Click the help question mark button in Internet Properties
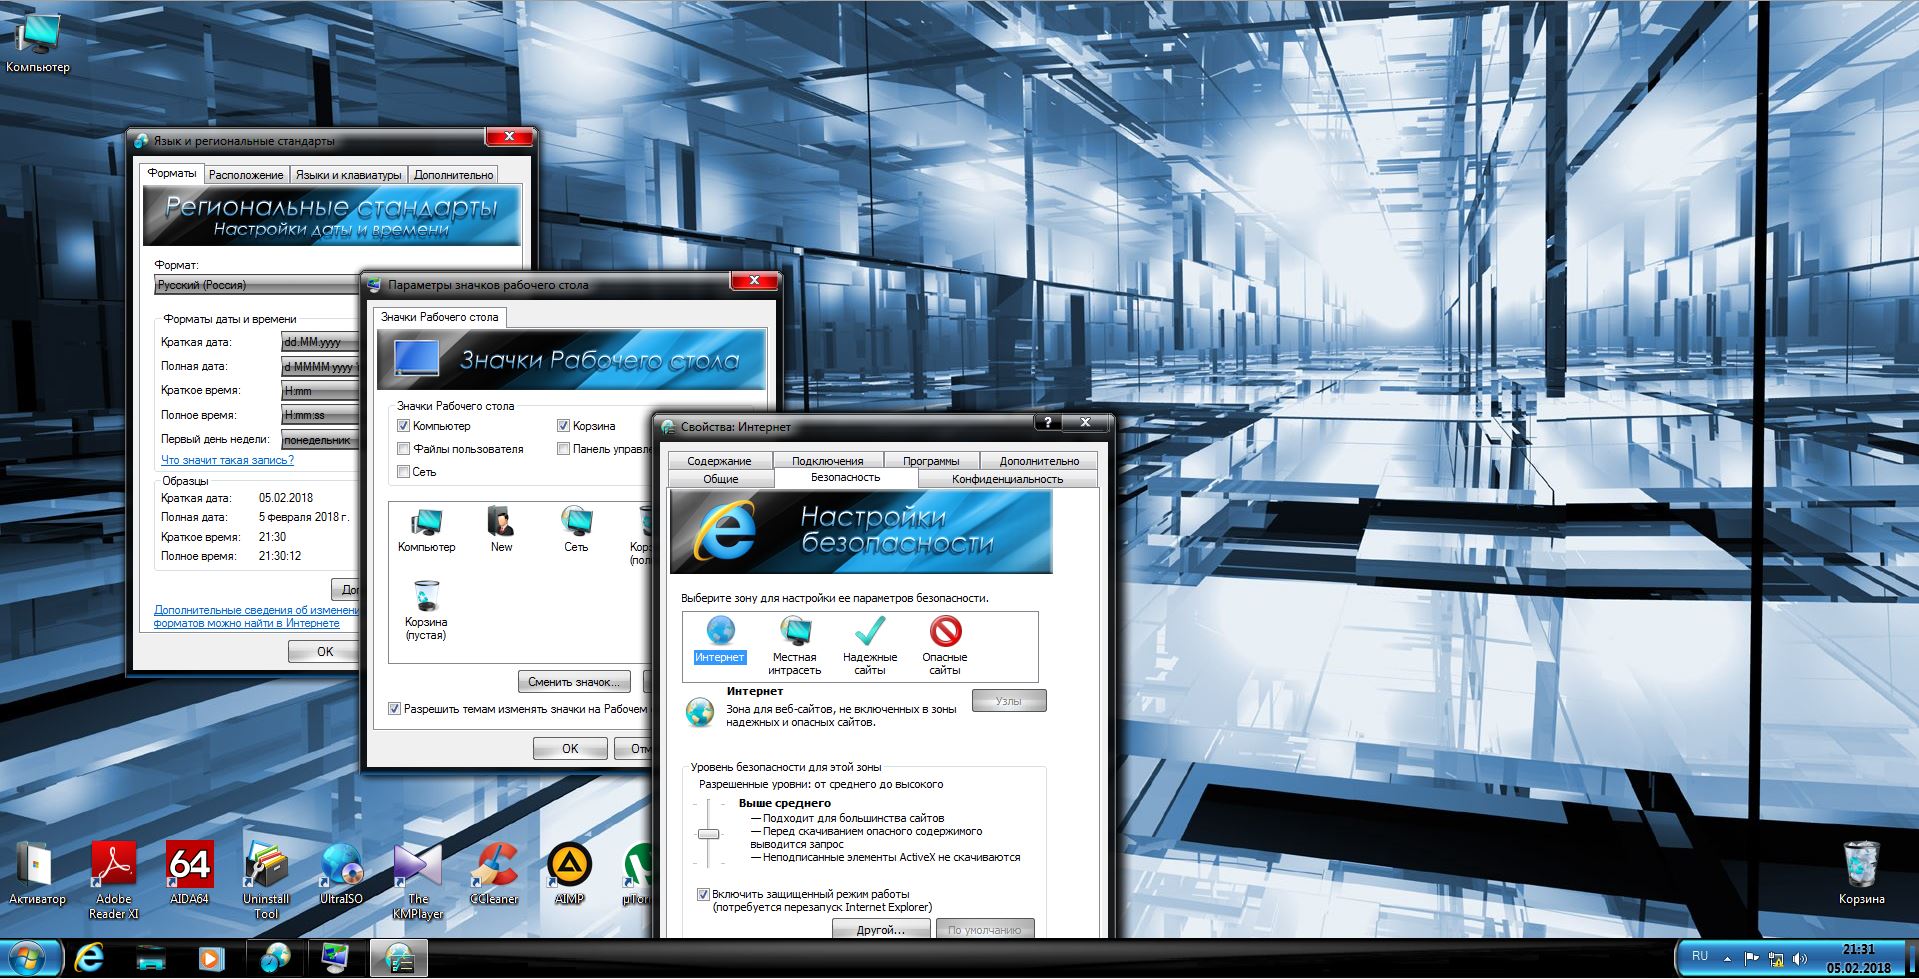1919x979 pixels. tap(1047, 422)
